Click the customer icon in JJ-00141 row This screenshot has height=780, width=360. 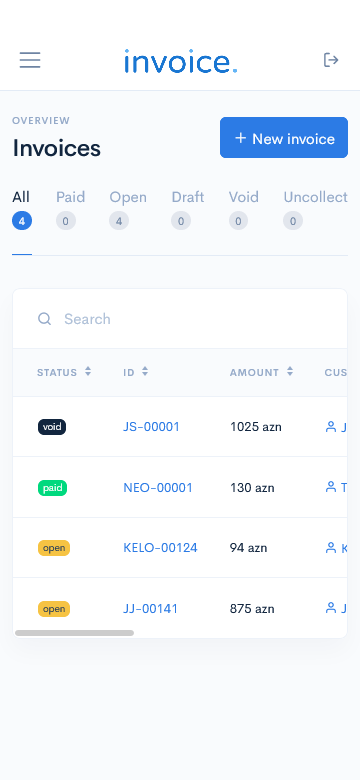pyautogui.click(x=331, y=608)
